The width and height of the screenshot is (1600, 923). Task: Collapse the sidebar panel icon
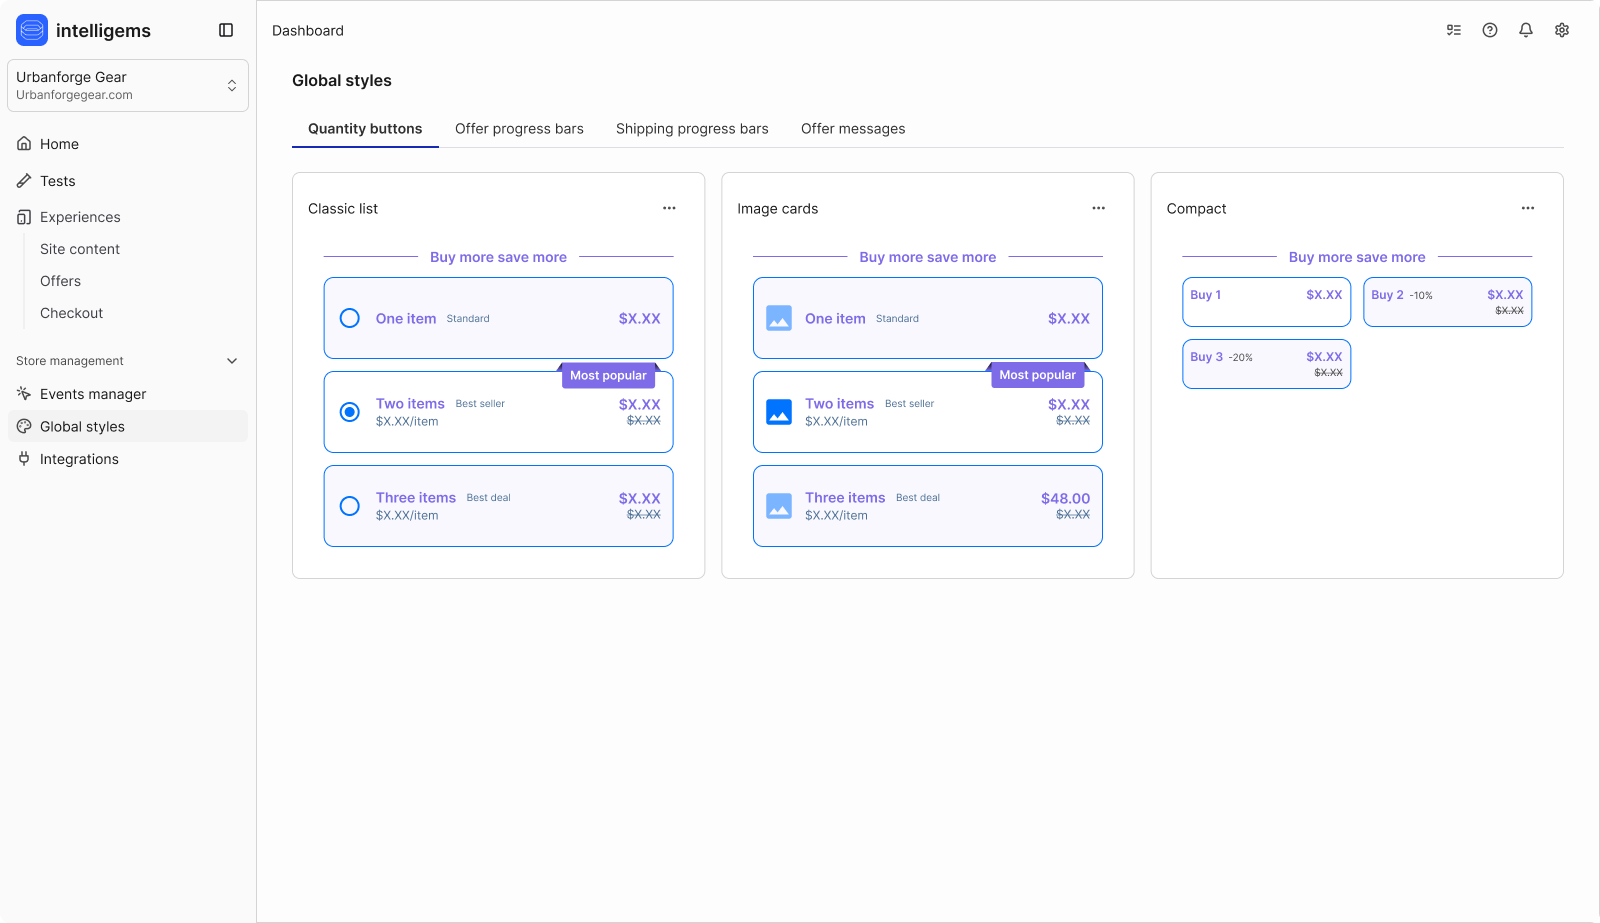coord(226,30)
